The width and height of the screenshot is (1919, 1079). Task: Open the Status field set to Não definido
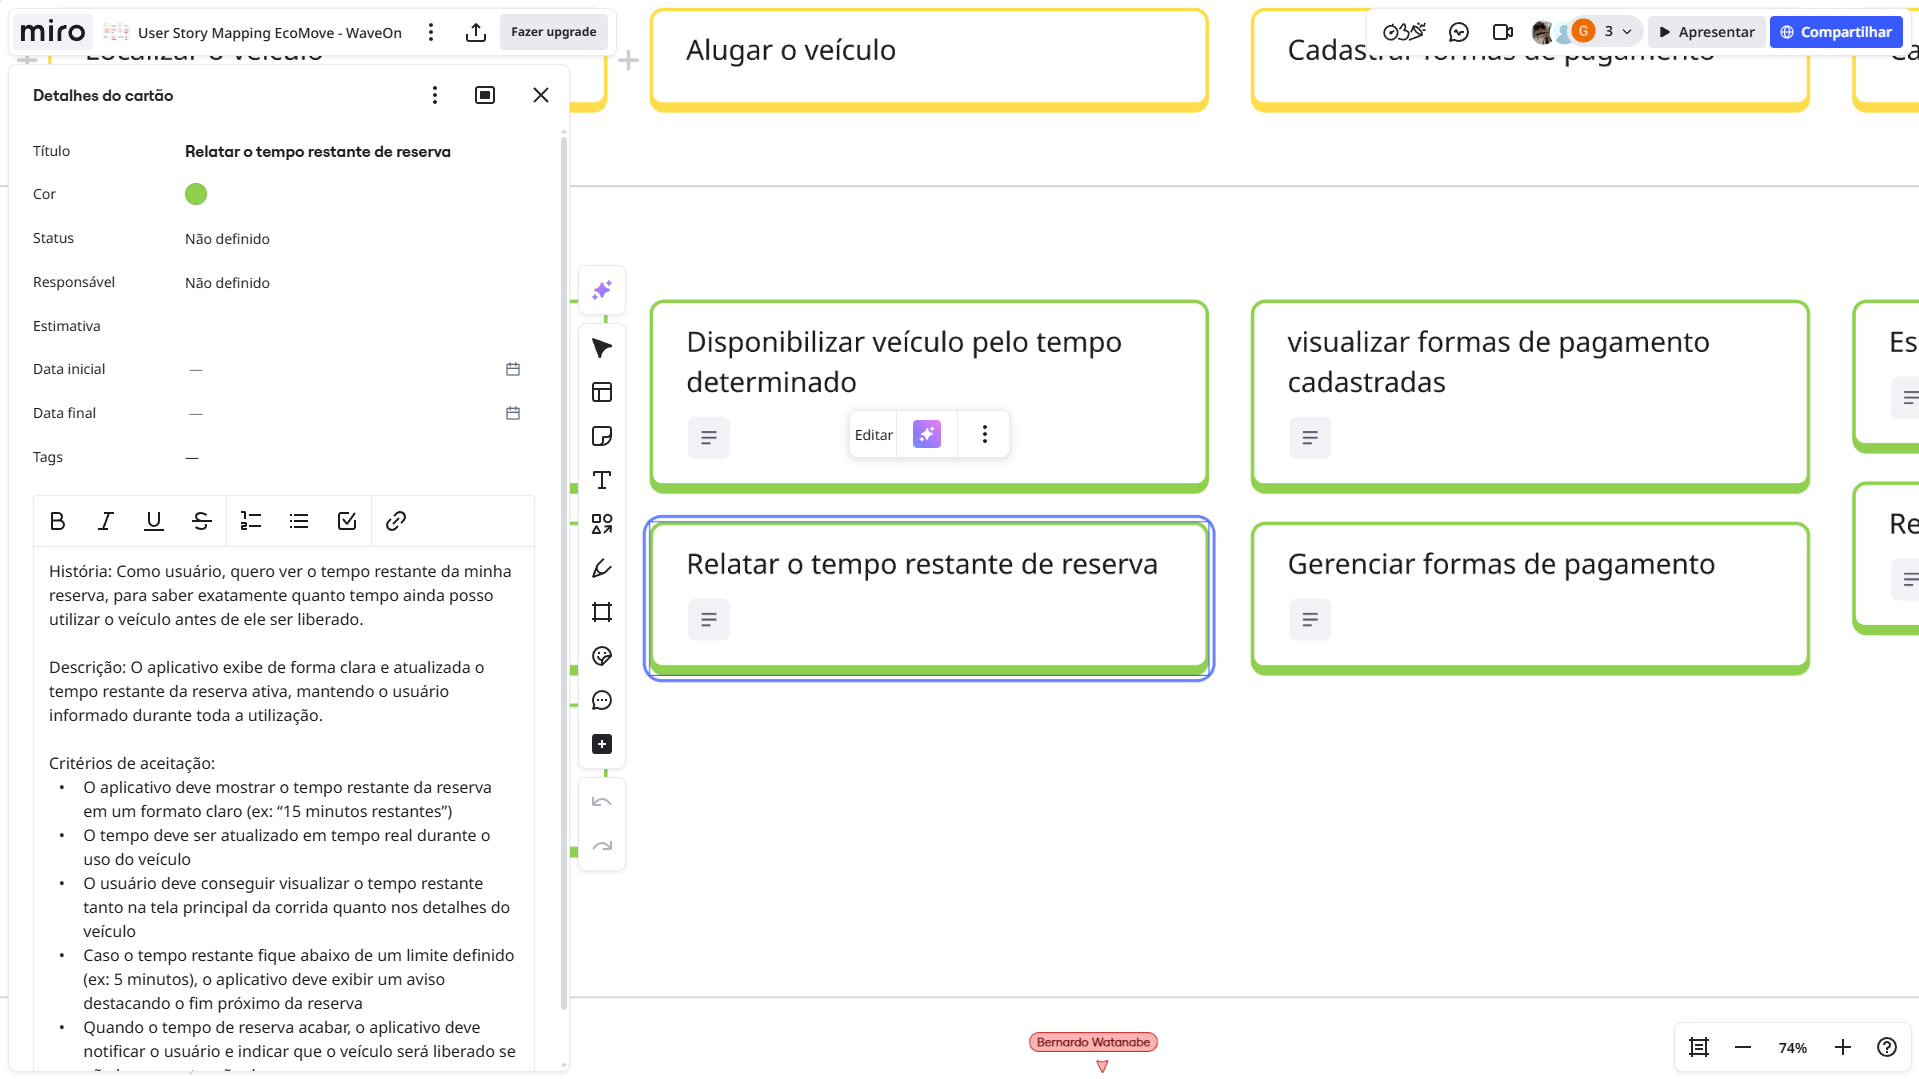[227, 239]
